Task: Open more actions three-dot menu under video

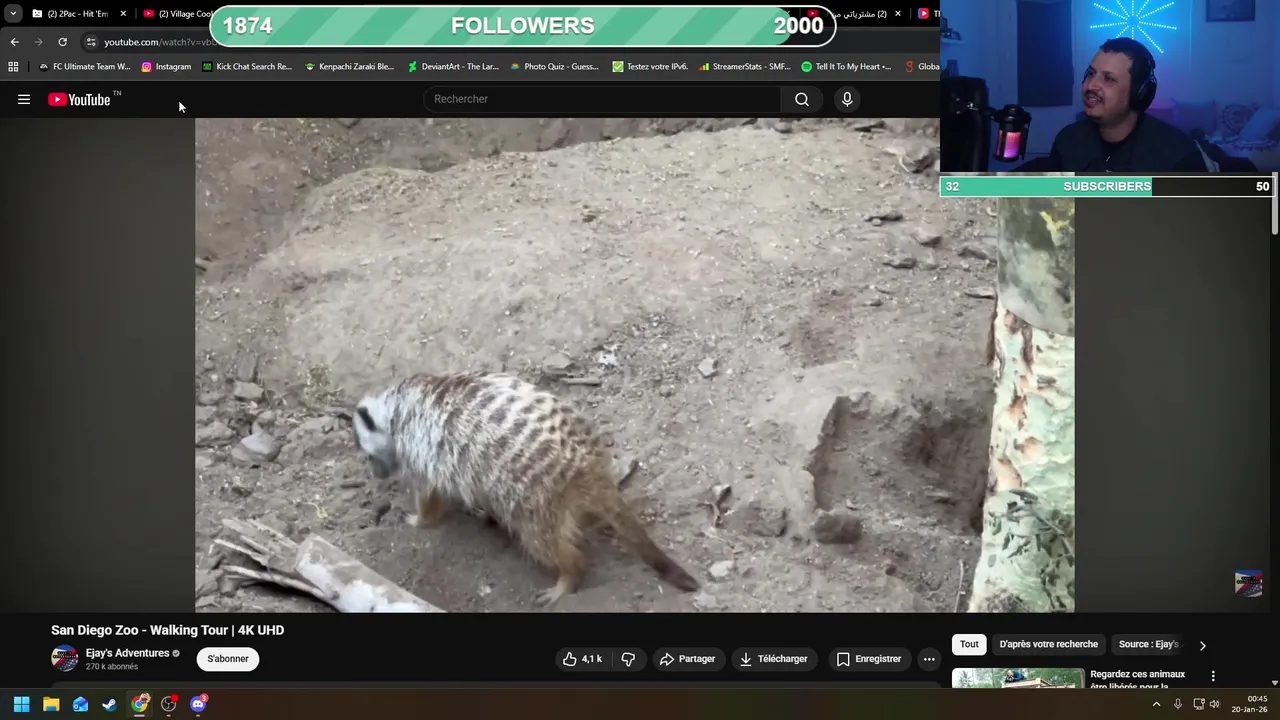Action: (x=929, y=659)
